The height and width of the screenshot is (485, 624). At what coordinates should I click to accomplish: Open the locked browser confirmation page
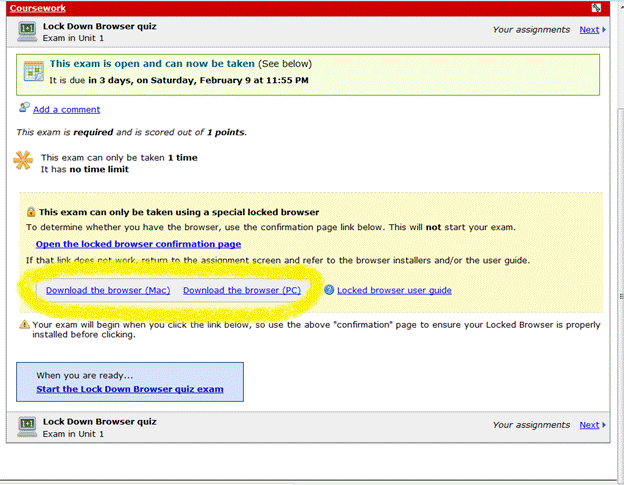point(138,244)
